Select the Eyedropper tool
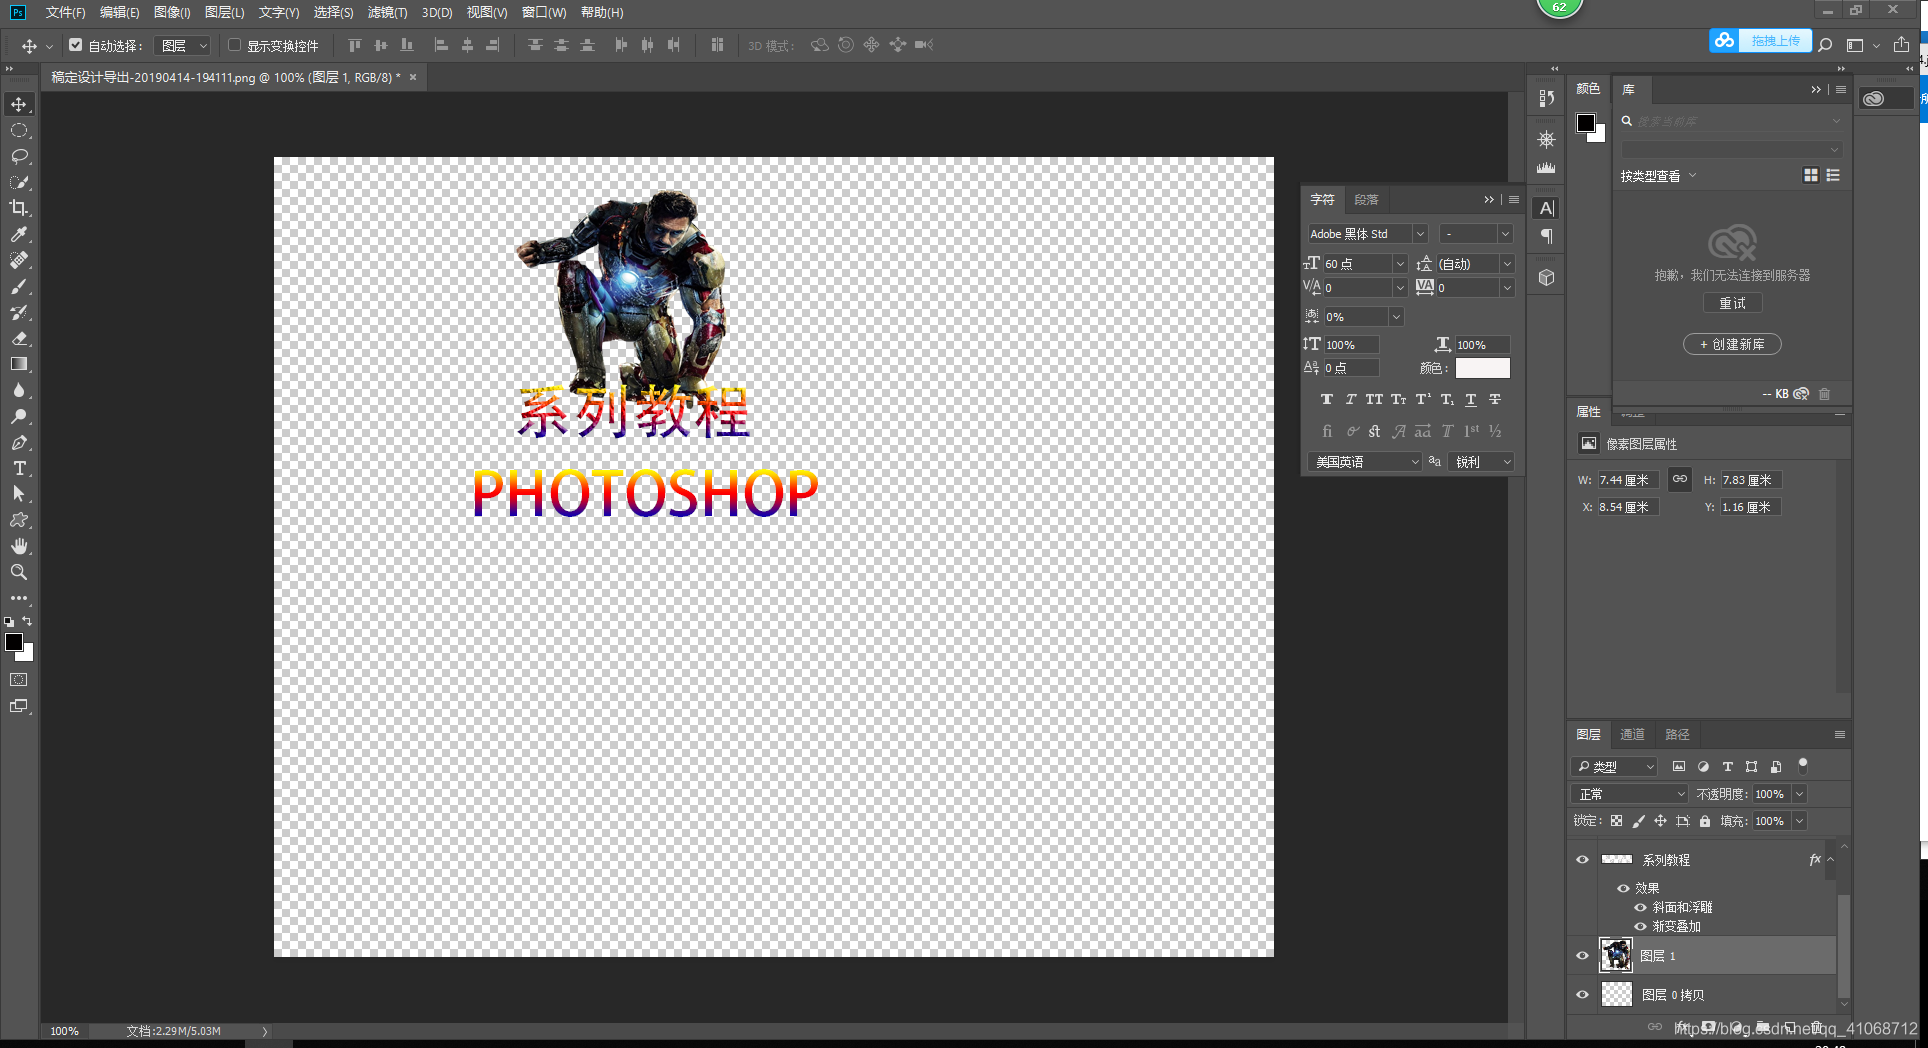The width and height of the screenshot is (1928, 1048). (19, 234)
